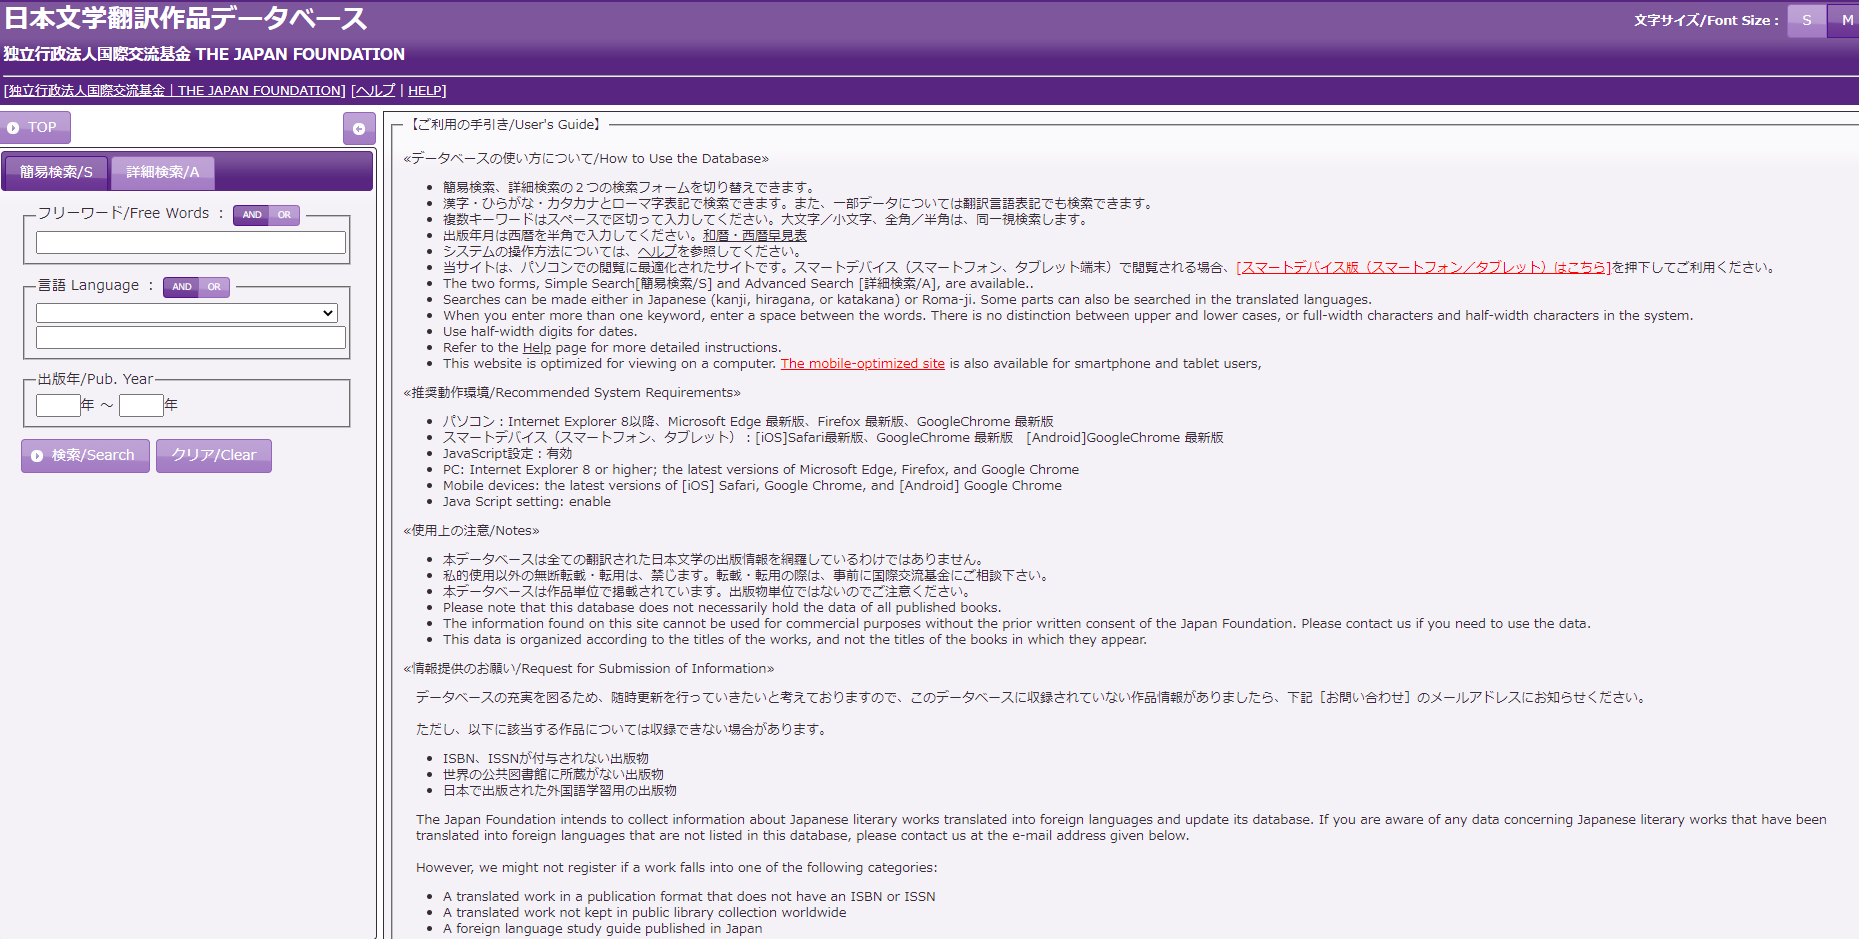This screenshot has height=939, width=1859.
Task: Open the smart device version link in Japanese
Action: point(1424,268)
